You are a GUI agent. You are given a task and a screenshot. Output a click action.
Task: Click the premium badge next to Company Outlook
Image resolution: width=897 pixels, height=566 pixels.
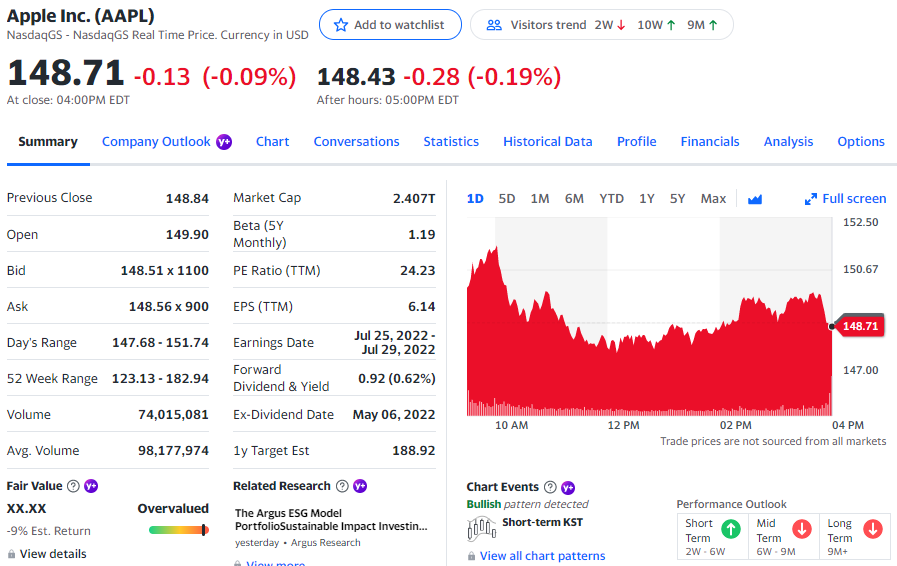(224, 142)
